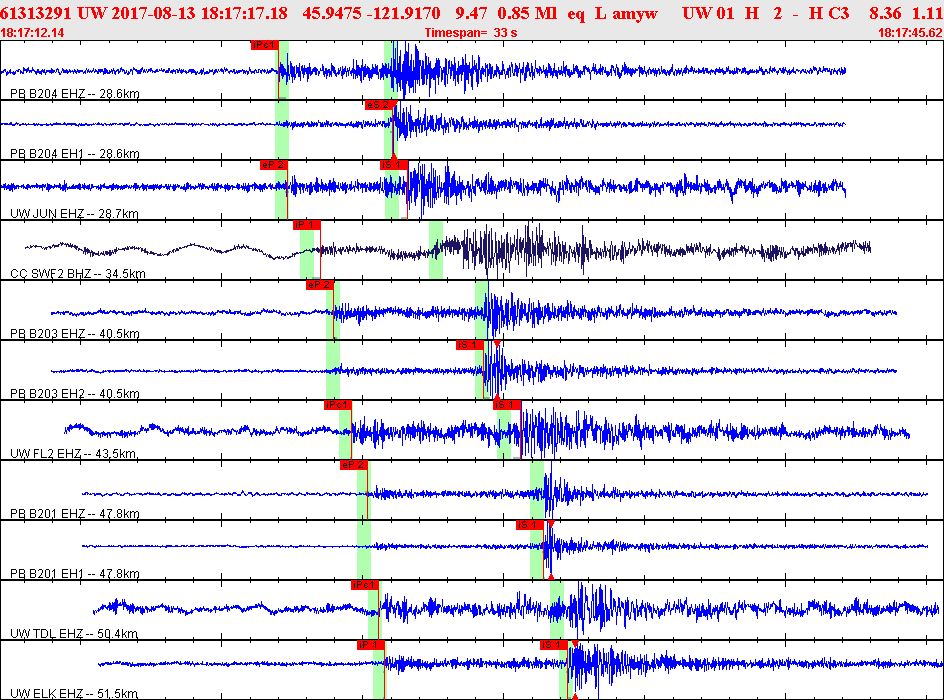This screenshot has width=944, height=700.
Task: Select the iP 1 pick on UW ELK
Action: [370, 645]
